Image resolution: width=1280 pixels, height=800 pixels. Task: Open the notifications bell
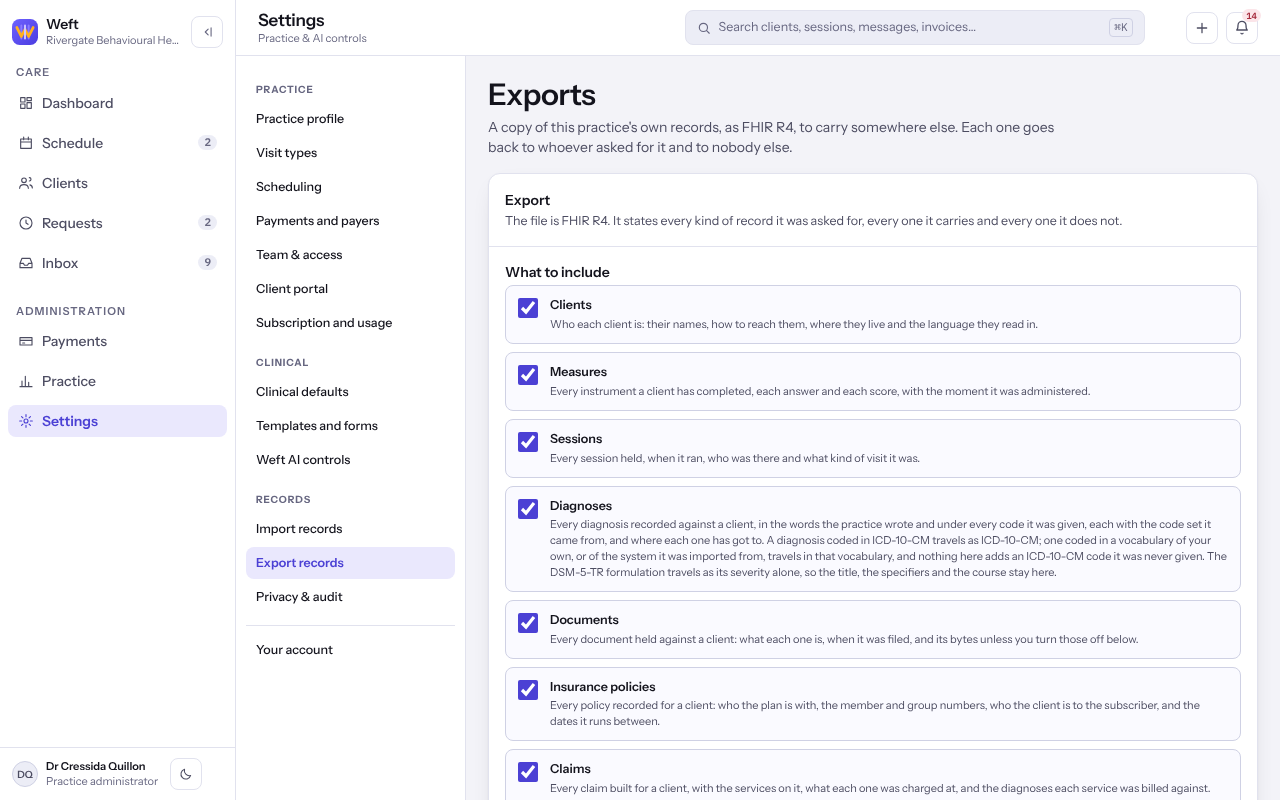(1242, 28)
